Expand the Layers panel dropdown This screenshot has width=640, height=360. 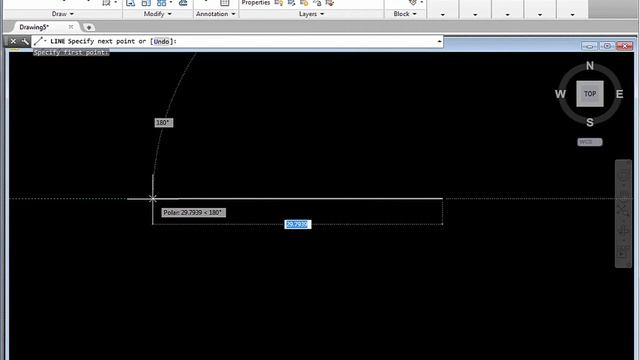(x=311, y=14)
